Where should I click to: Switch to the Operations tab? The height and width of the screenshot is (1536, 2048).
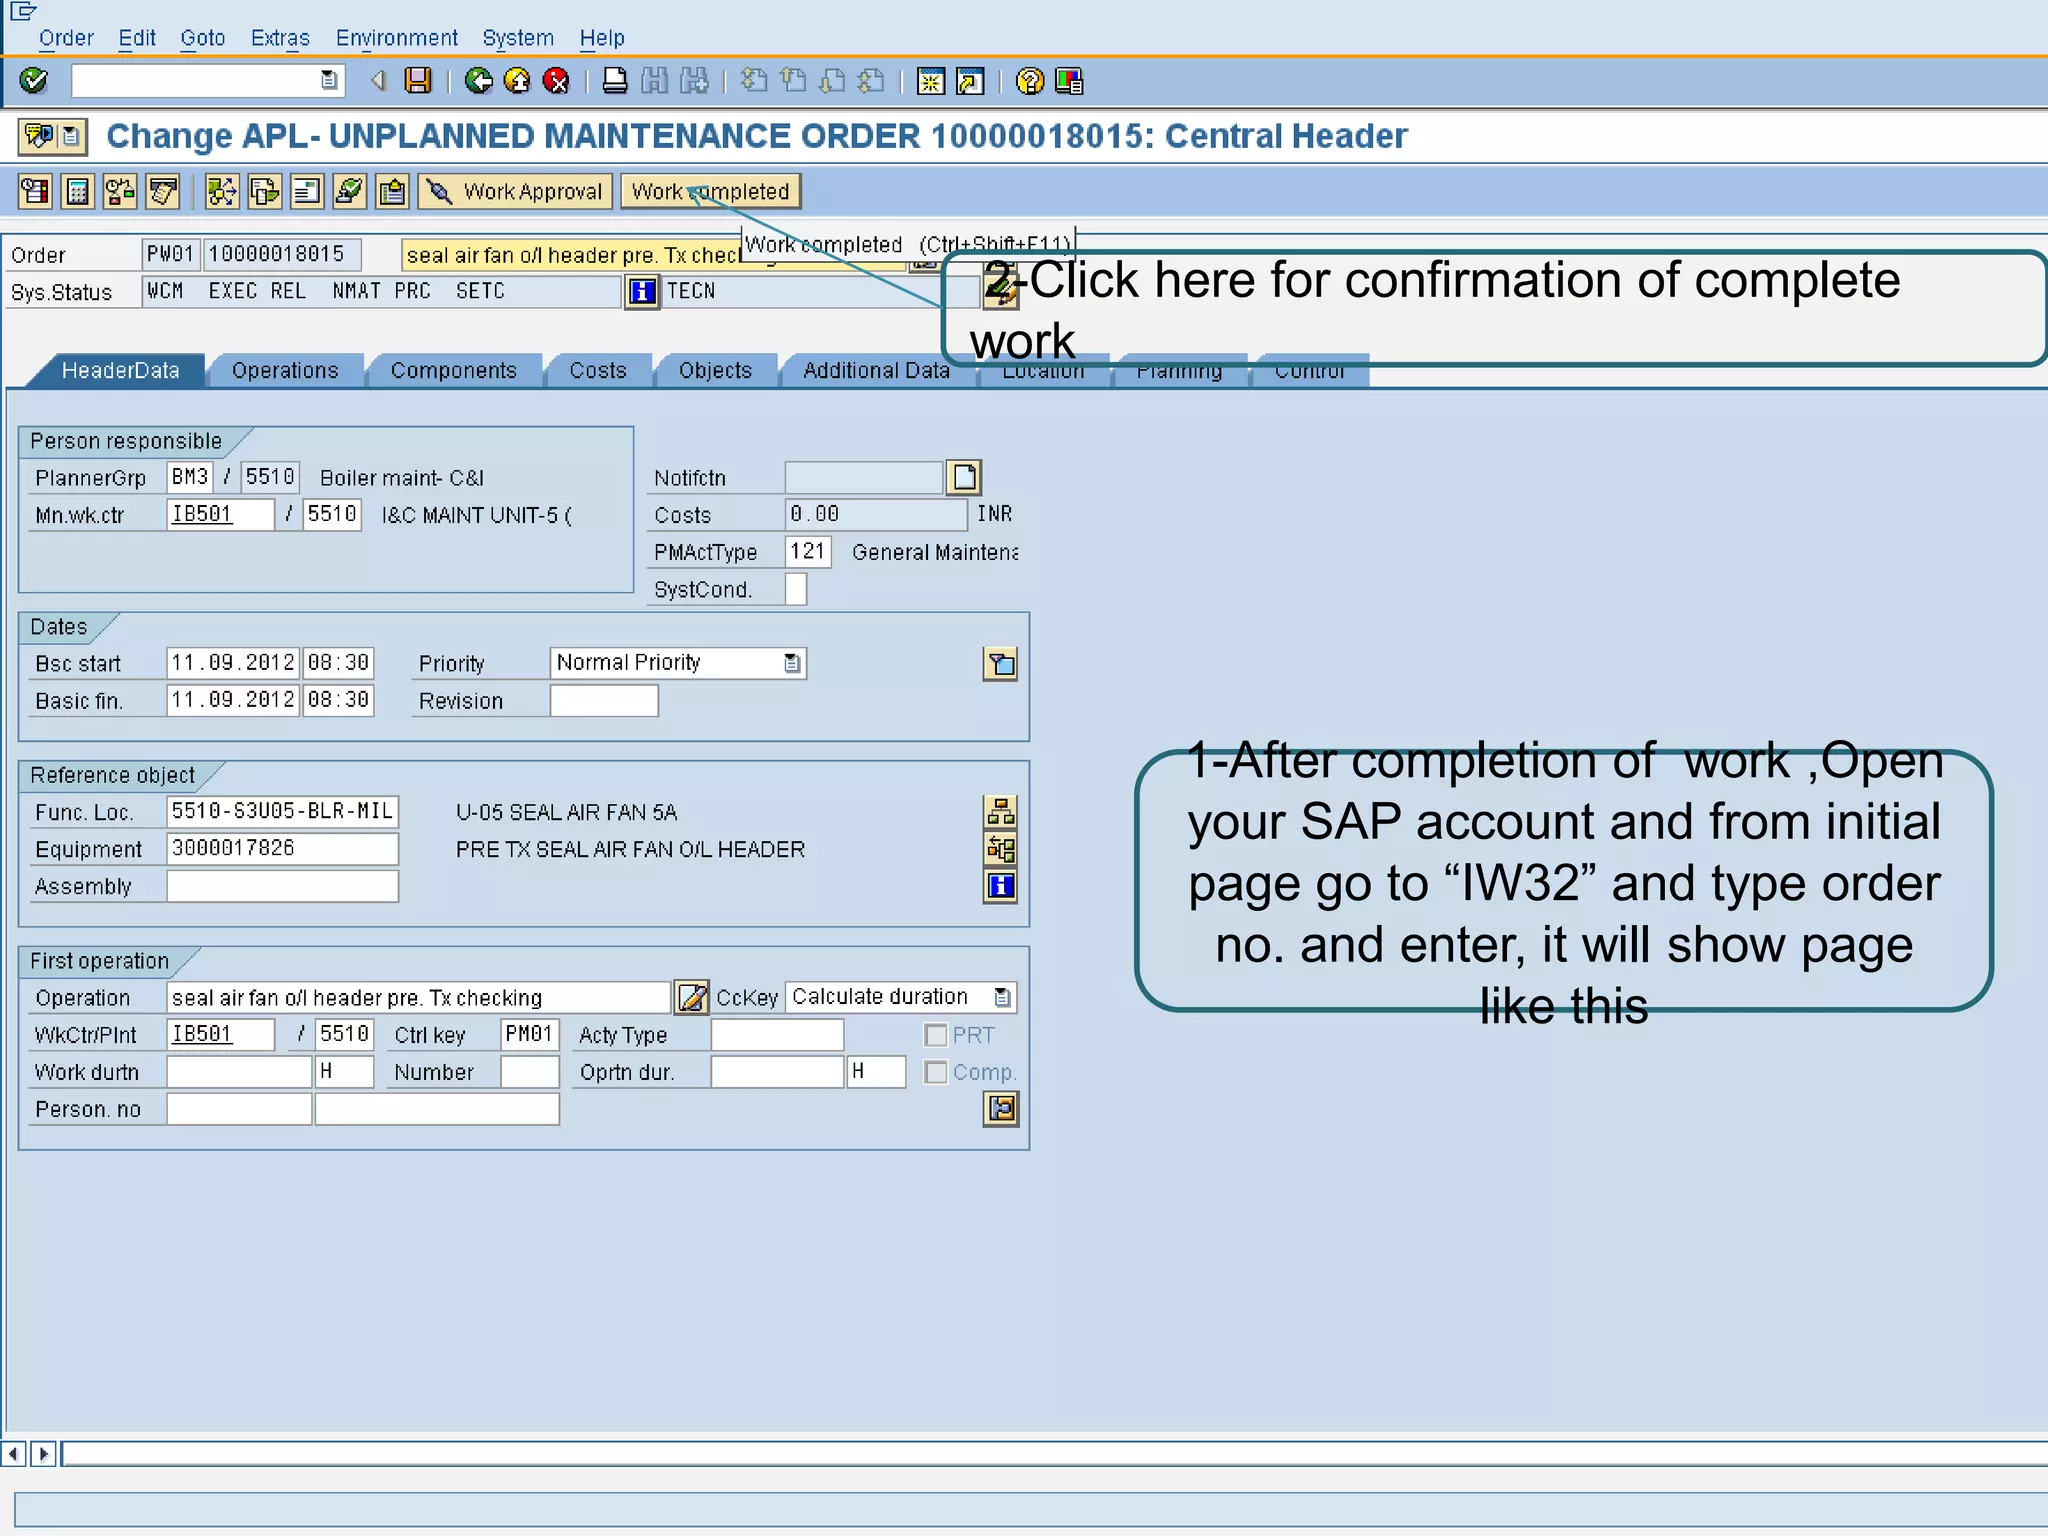pyautogui.click(x=285, y=371)
